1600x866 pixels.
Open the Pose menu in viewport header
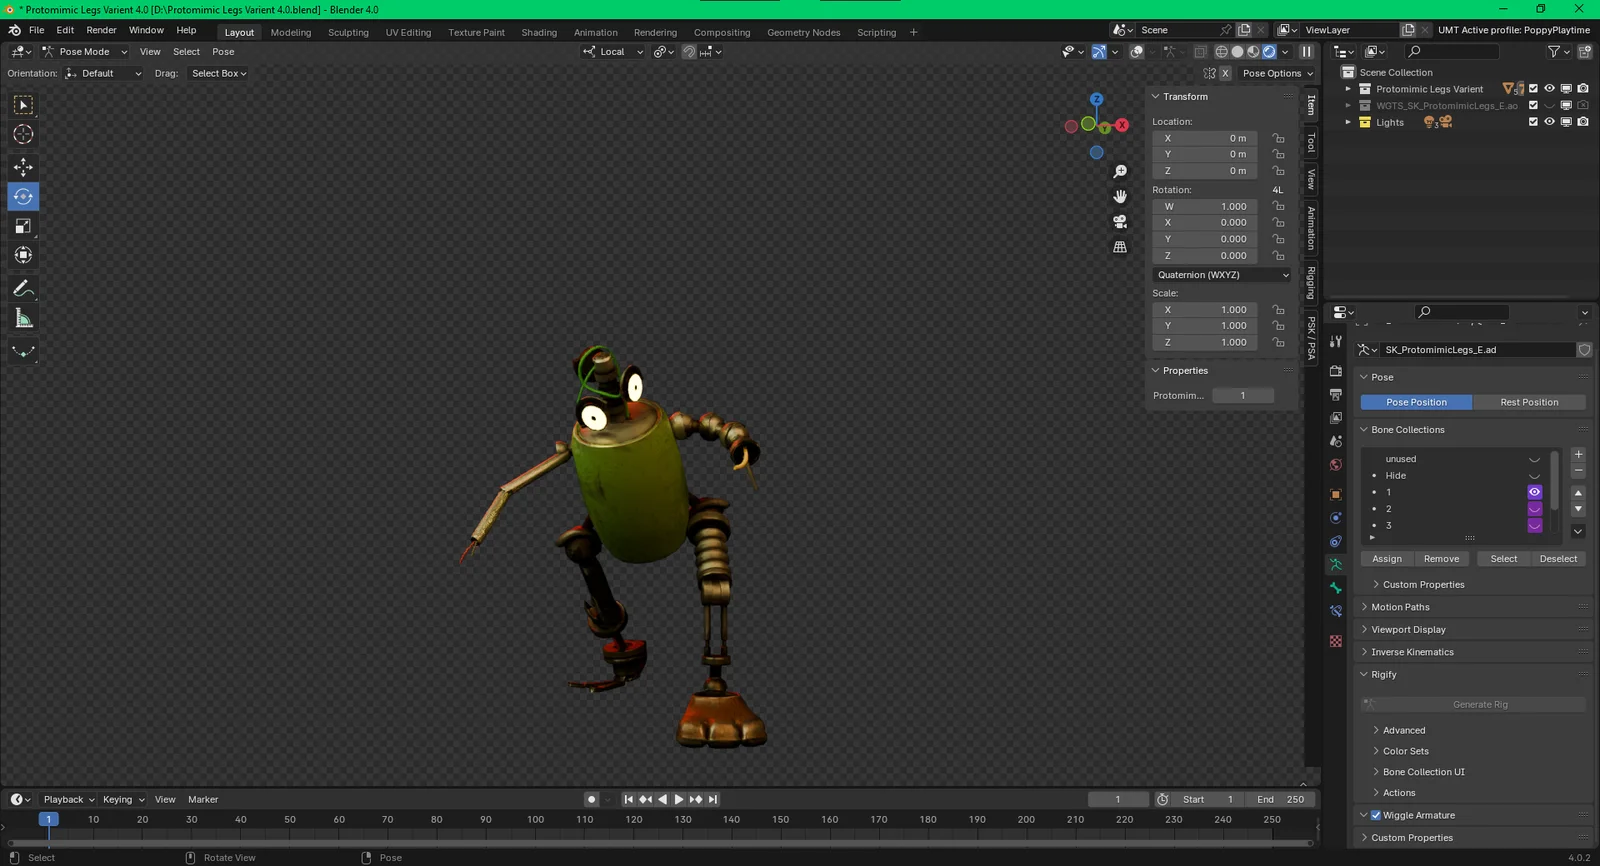point(223,52)
